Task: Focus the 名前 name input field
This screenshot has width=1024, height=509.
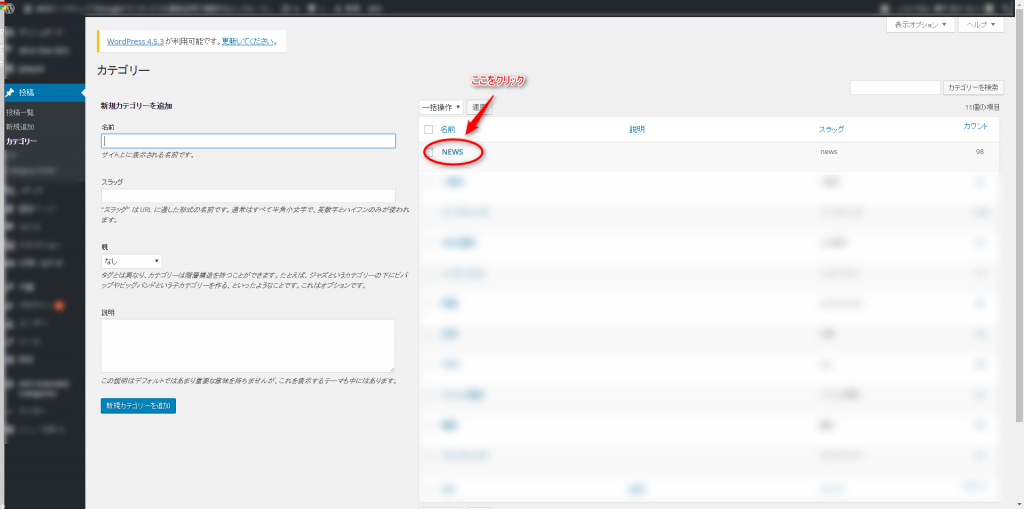Action: 248,141
